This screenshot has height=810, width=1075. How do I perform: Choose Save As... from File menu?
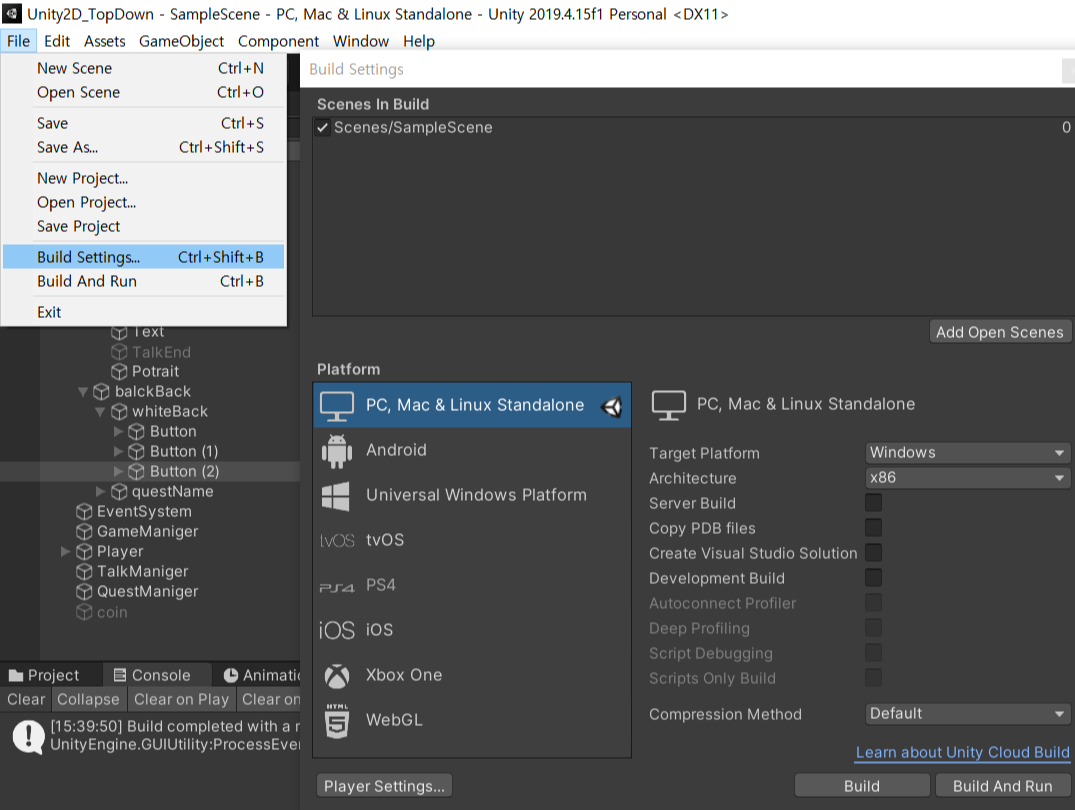point(143,147)
